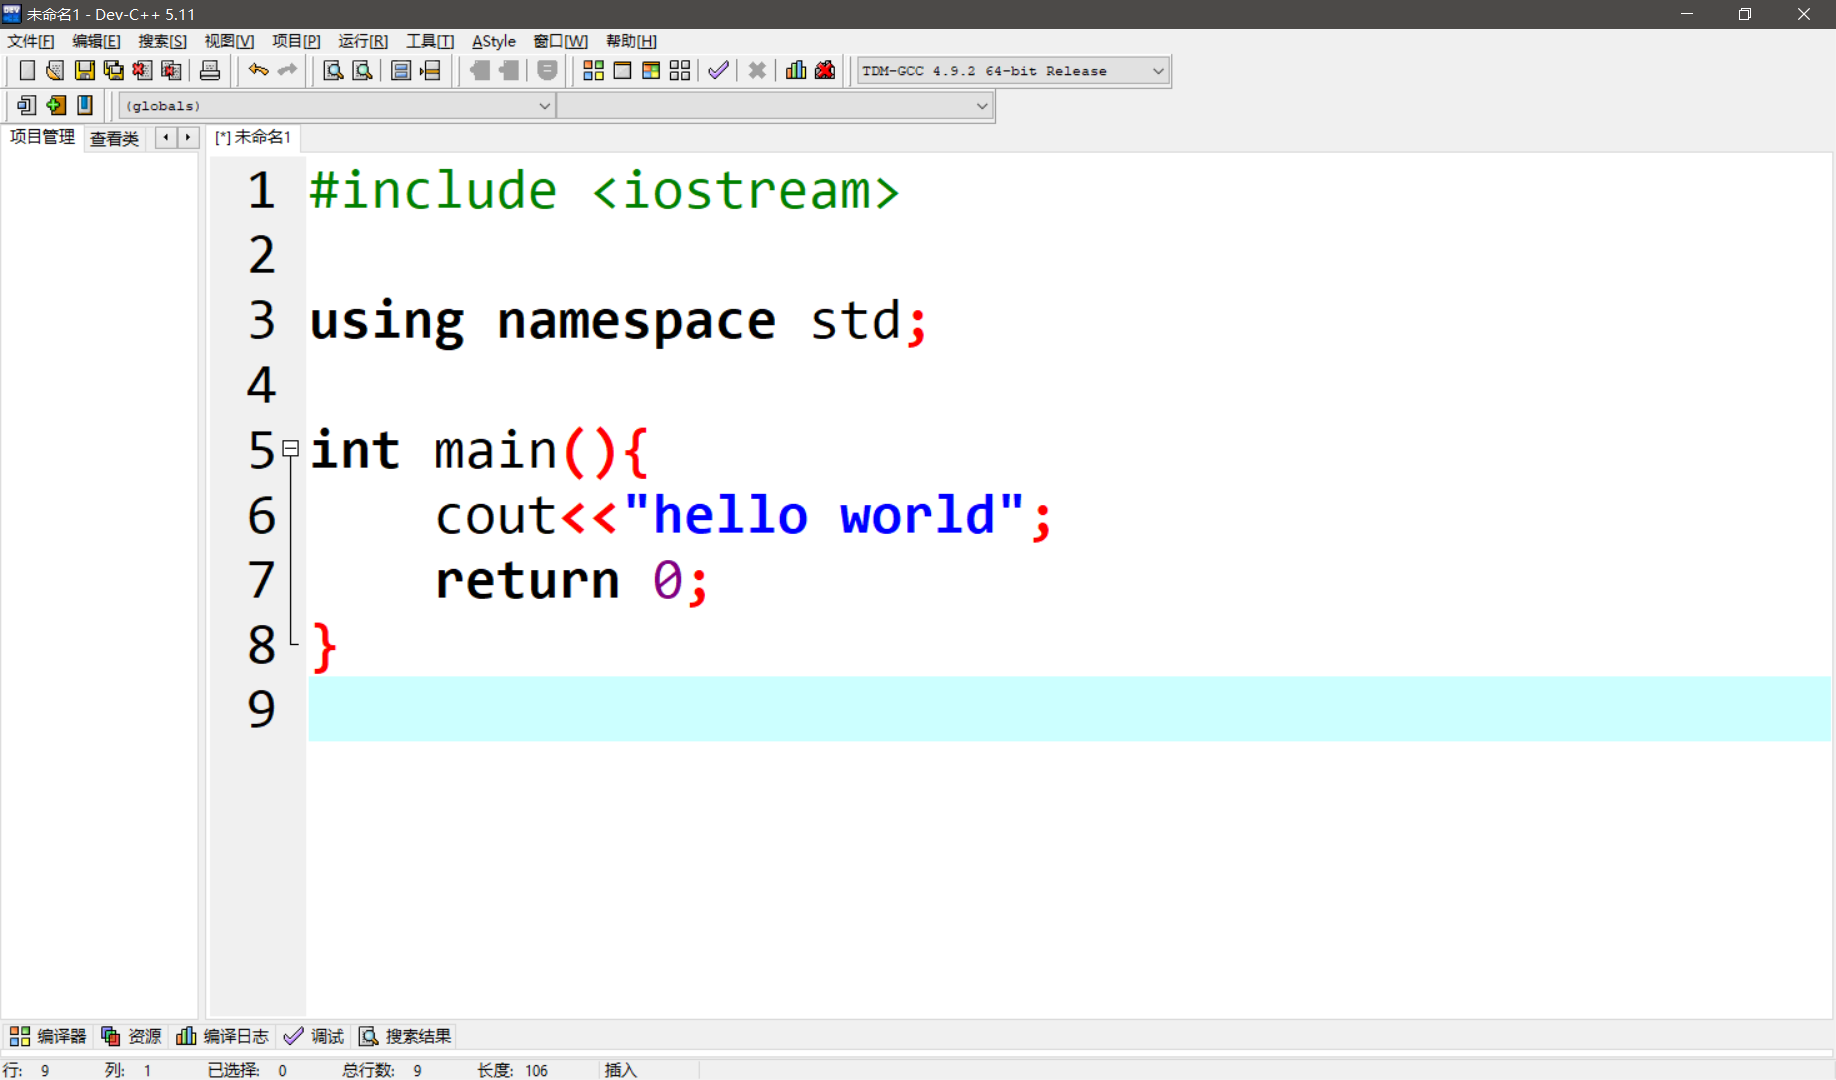Screen dimensions: 1836x1080
Task: Open the 视图[V] menu
Action: tap(229, 41)
